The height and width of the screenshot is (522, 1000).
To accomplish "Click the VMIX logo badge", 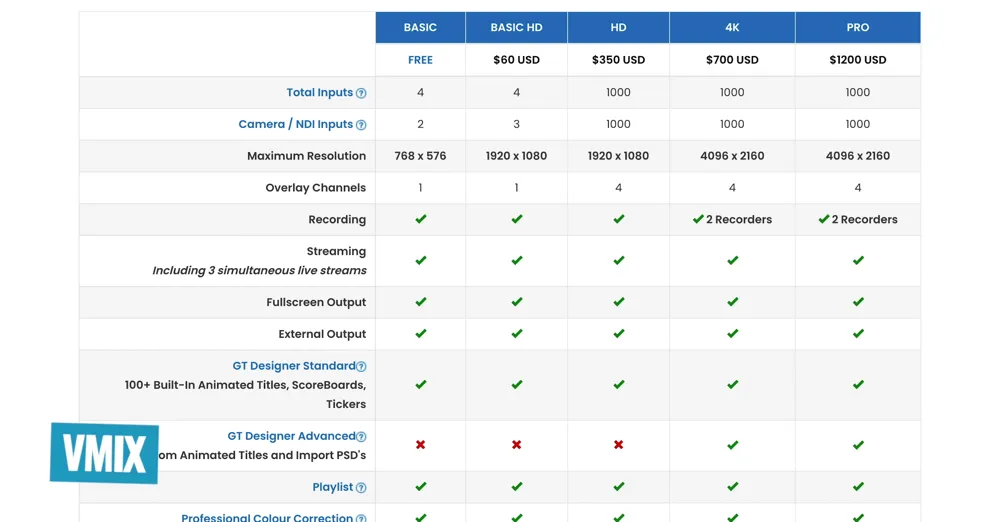I will pos(105,453).
